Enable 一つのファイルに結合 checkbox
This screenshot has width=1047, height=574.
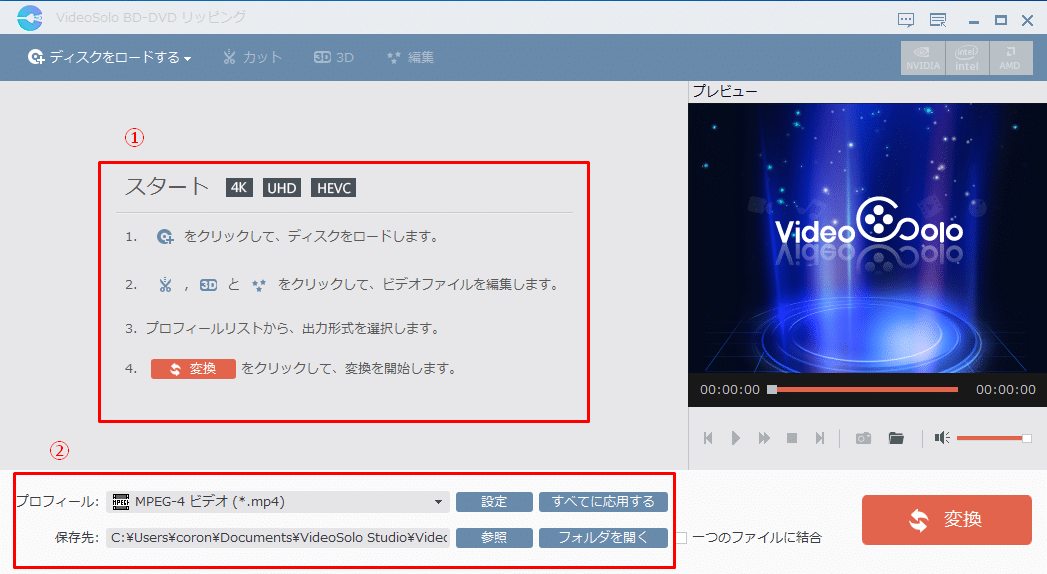point(682,537)
